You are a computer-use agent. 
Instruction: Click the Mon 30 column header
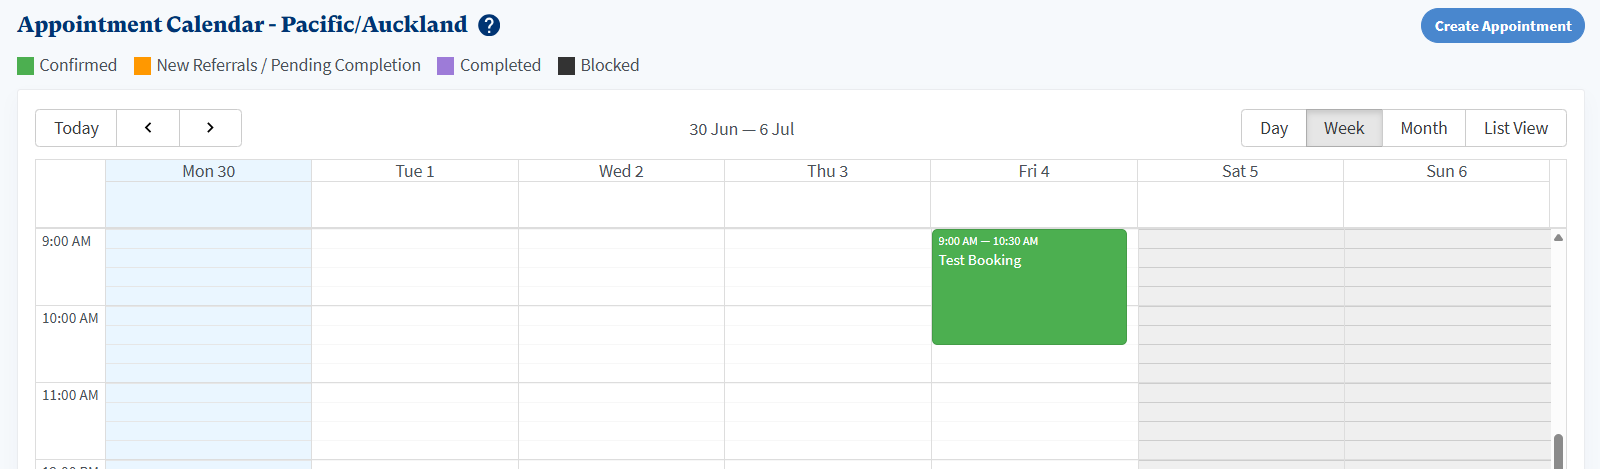coord(209,171)
